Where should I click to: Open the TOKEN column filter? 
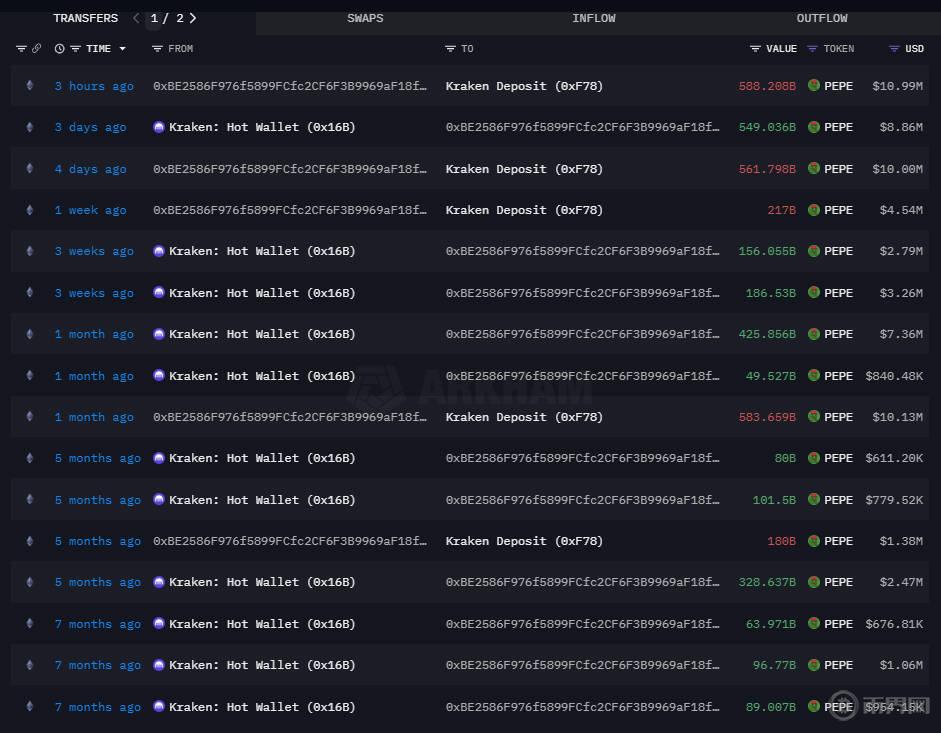click(812, 49)
